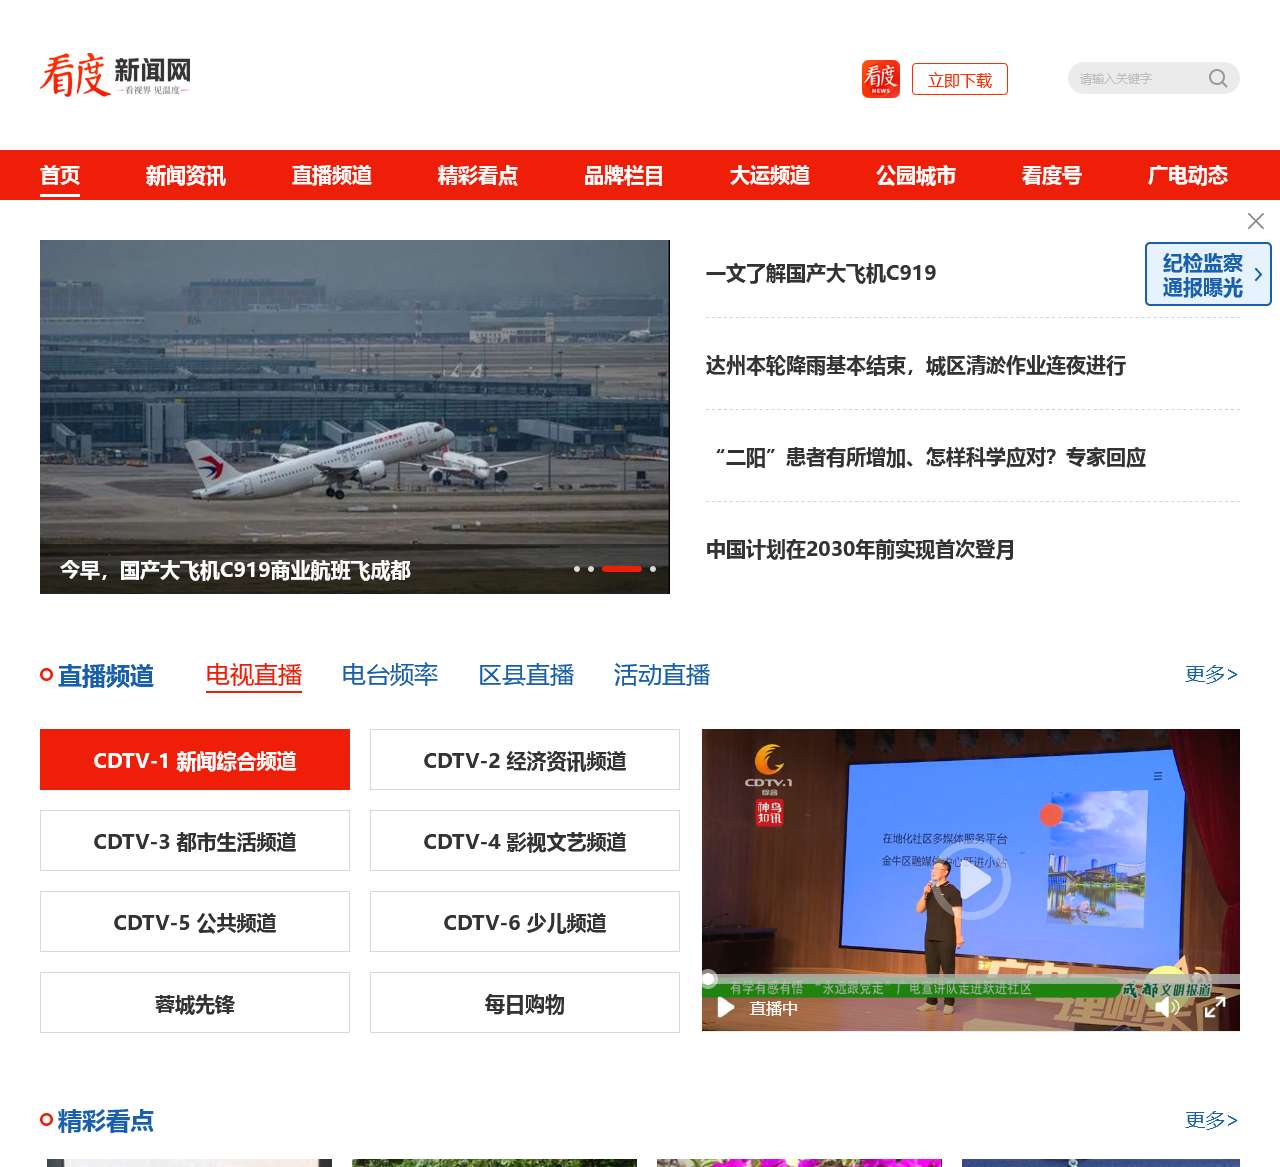The width and height of the screenshot is (1280, 1167).
Task: Select CDTV-2 经济资讯频道
Action: (x=525, y=760)
